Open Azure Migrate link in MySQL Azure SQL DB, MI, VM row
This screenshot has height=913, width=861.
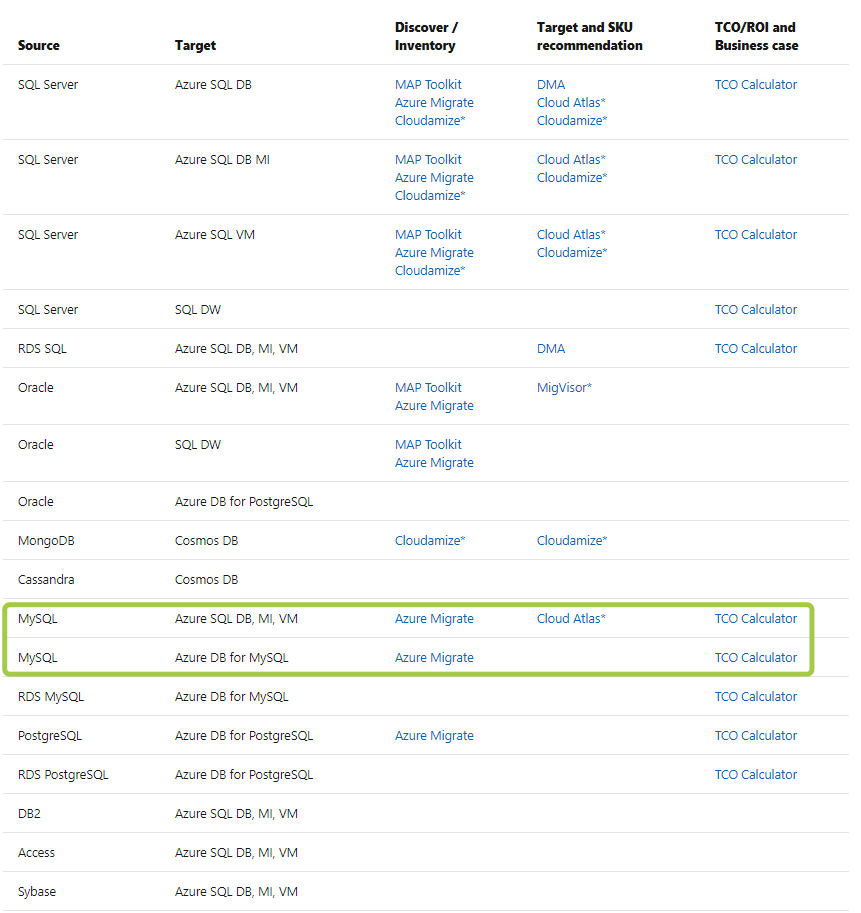pyautogui.click(x=434, y=619)
